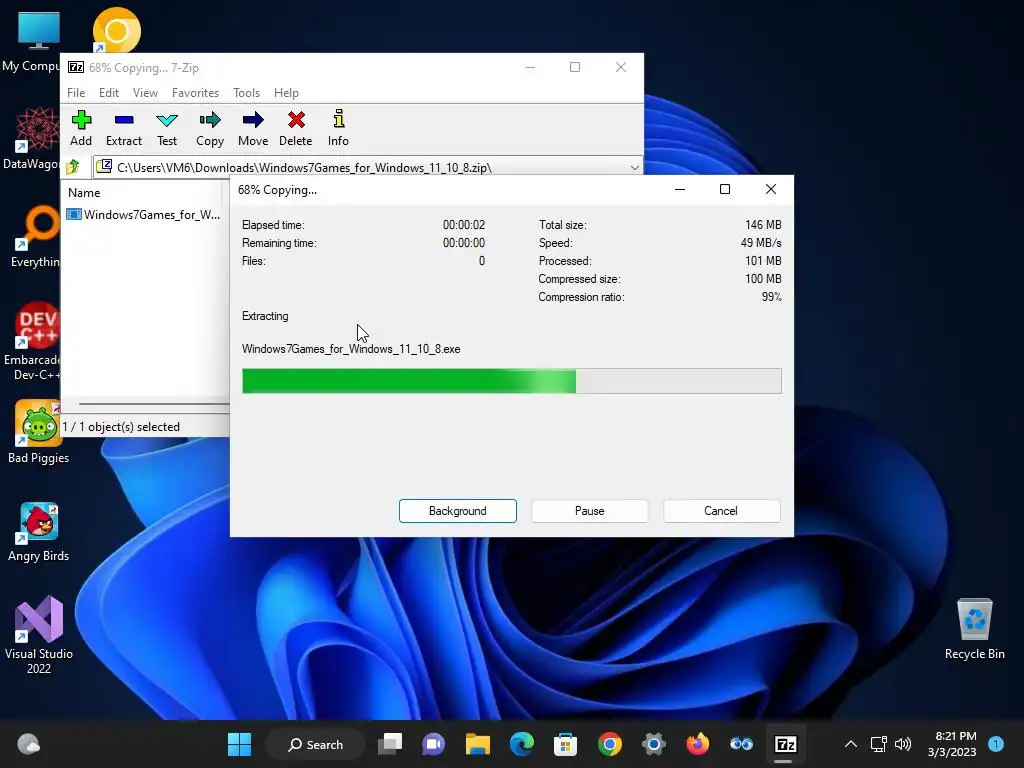Screen dimensions: 1024x768
Task: Click the Extract toolbar icon
Action: [123, 128]
